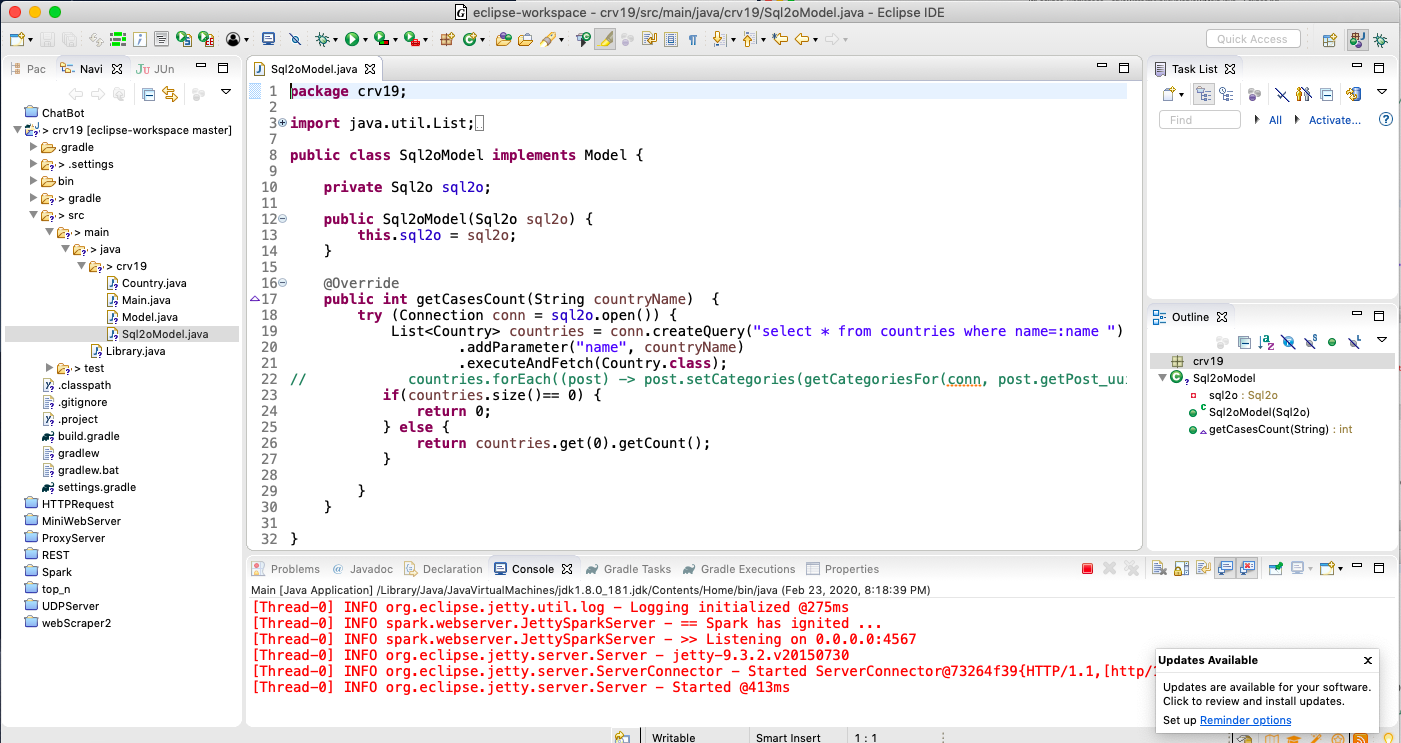The image size is (1401, 743).
Task: Switch to the Problems tab
Action: [286, 569]
